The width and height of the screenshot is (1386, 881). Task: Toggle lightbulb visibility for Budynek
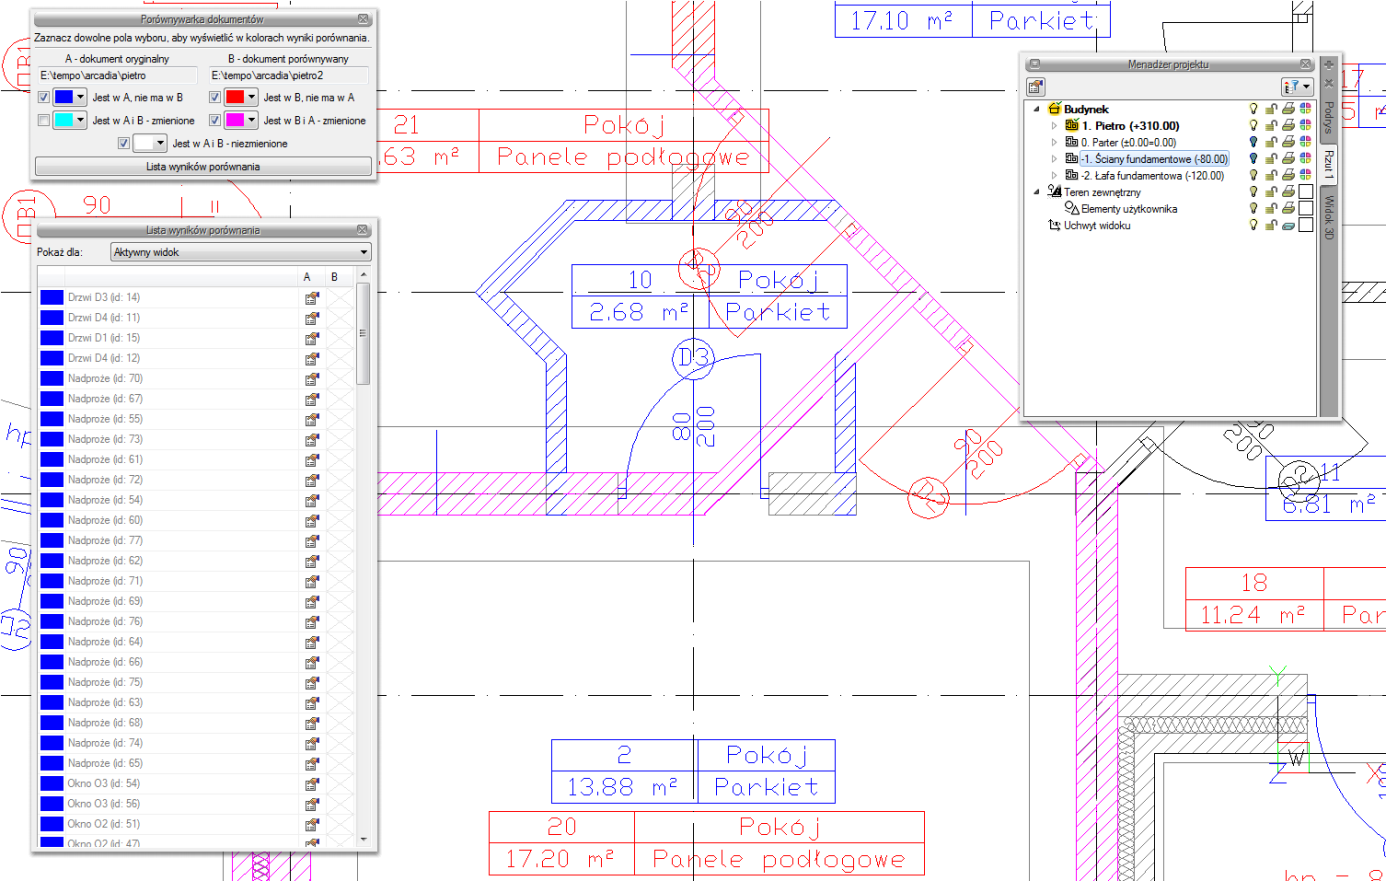(1253, 109)
